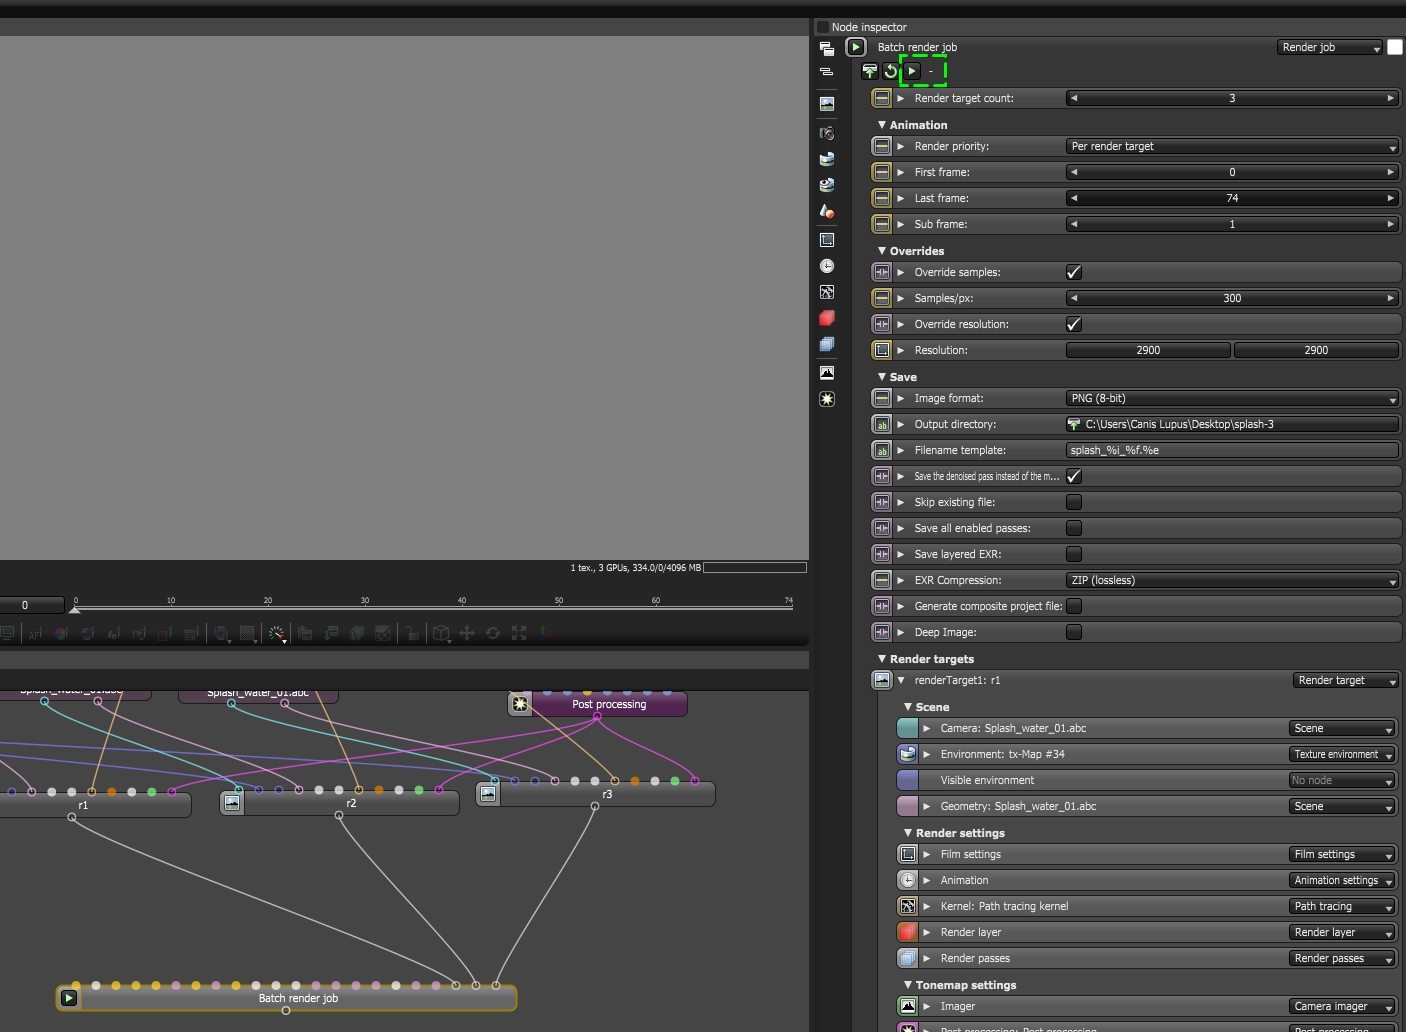Open the Texture environment dropdown
This screenshot has height=1032, width=1406.
[x=1342, y=754]
